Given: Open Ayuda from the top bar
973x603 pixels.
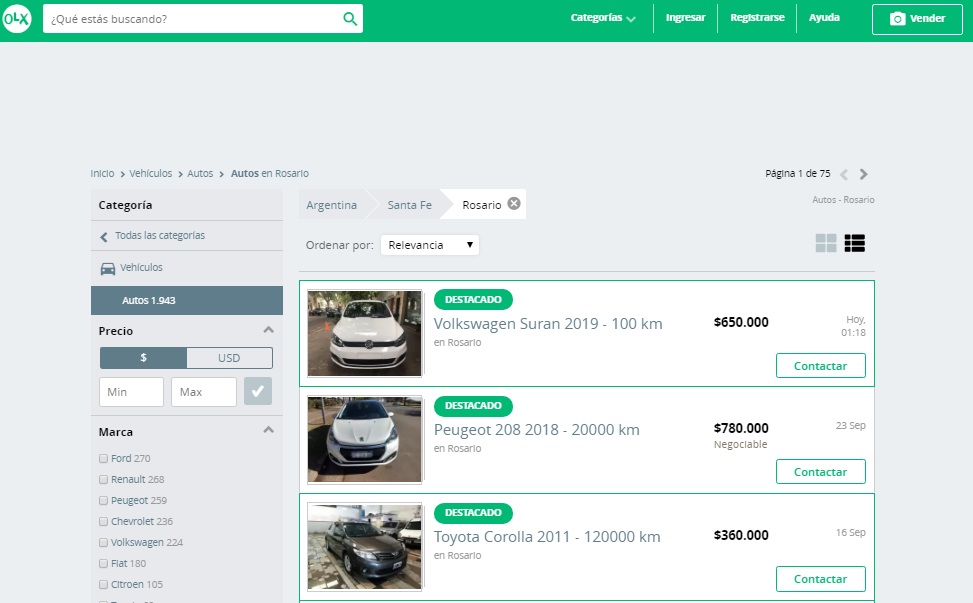Looking at the screenshot, I should pos(824,17).
